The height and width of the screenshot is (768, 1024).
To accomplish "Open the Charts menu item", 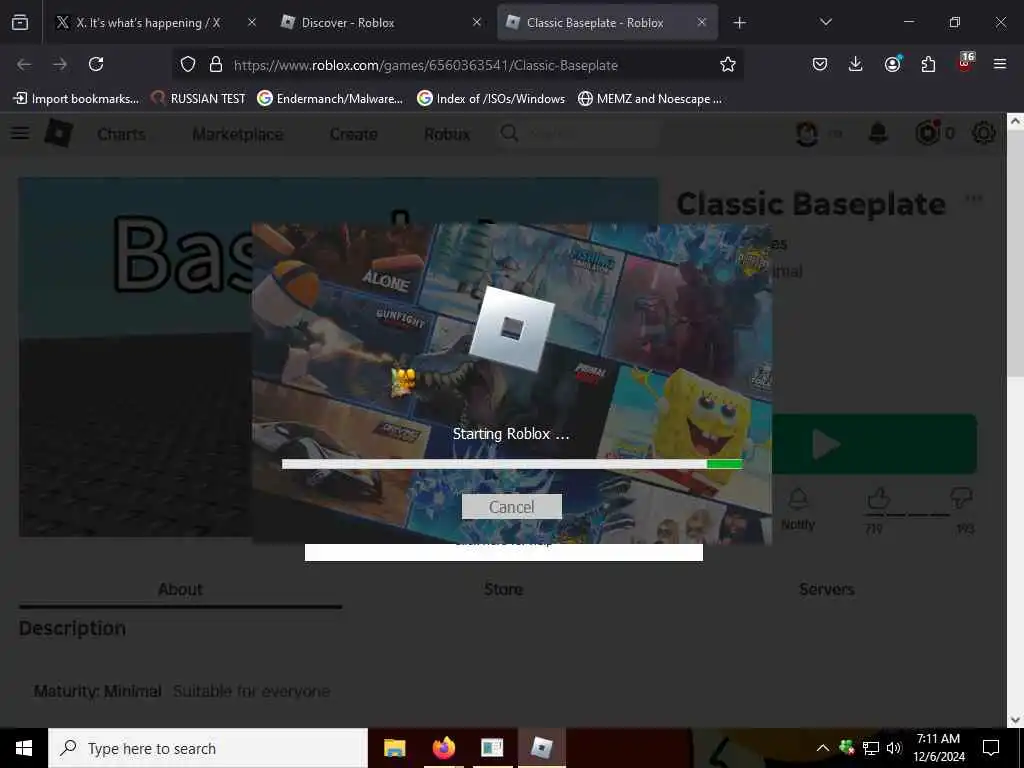I will (121, 134).
